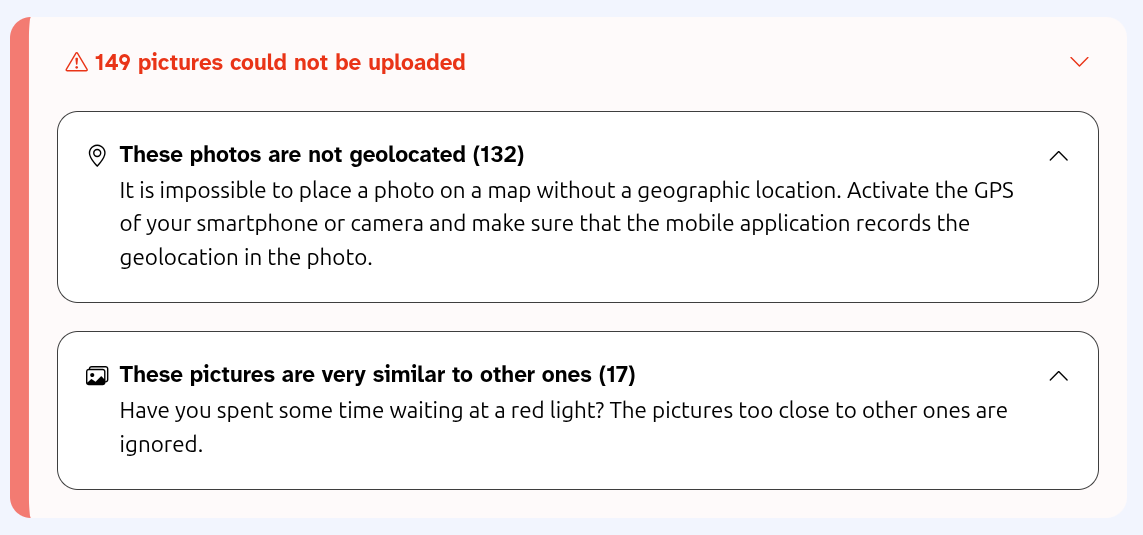This screenshot has width=1143, height=535.
Task: Click the (132) count of non-geolocated photos
Action: [498, 155]
